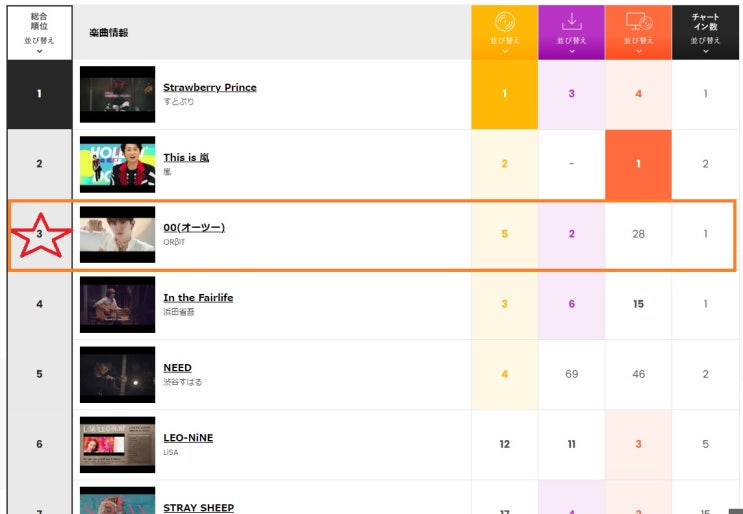Viewport: 743px width, 514px height.
Task: Click the CD sales disc icon
Action: point(505,22)
